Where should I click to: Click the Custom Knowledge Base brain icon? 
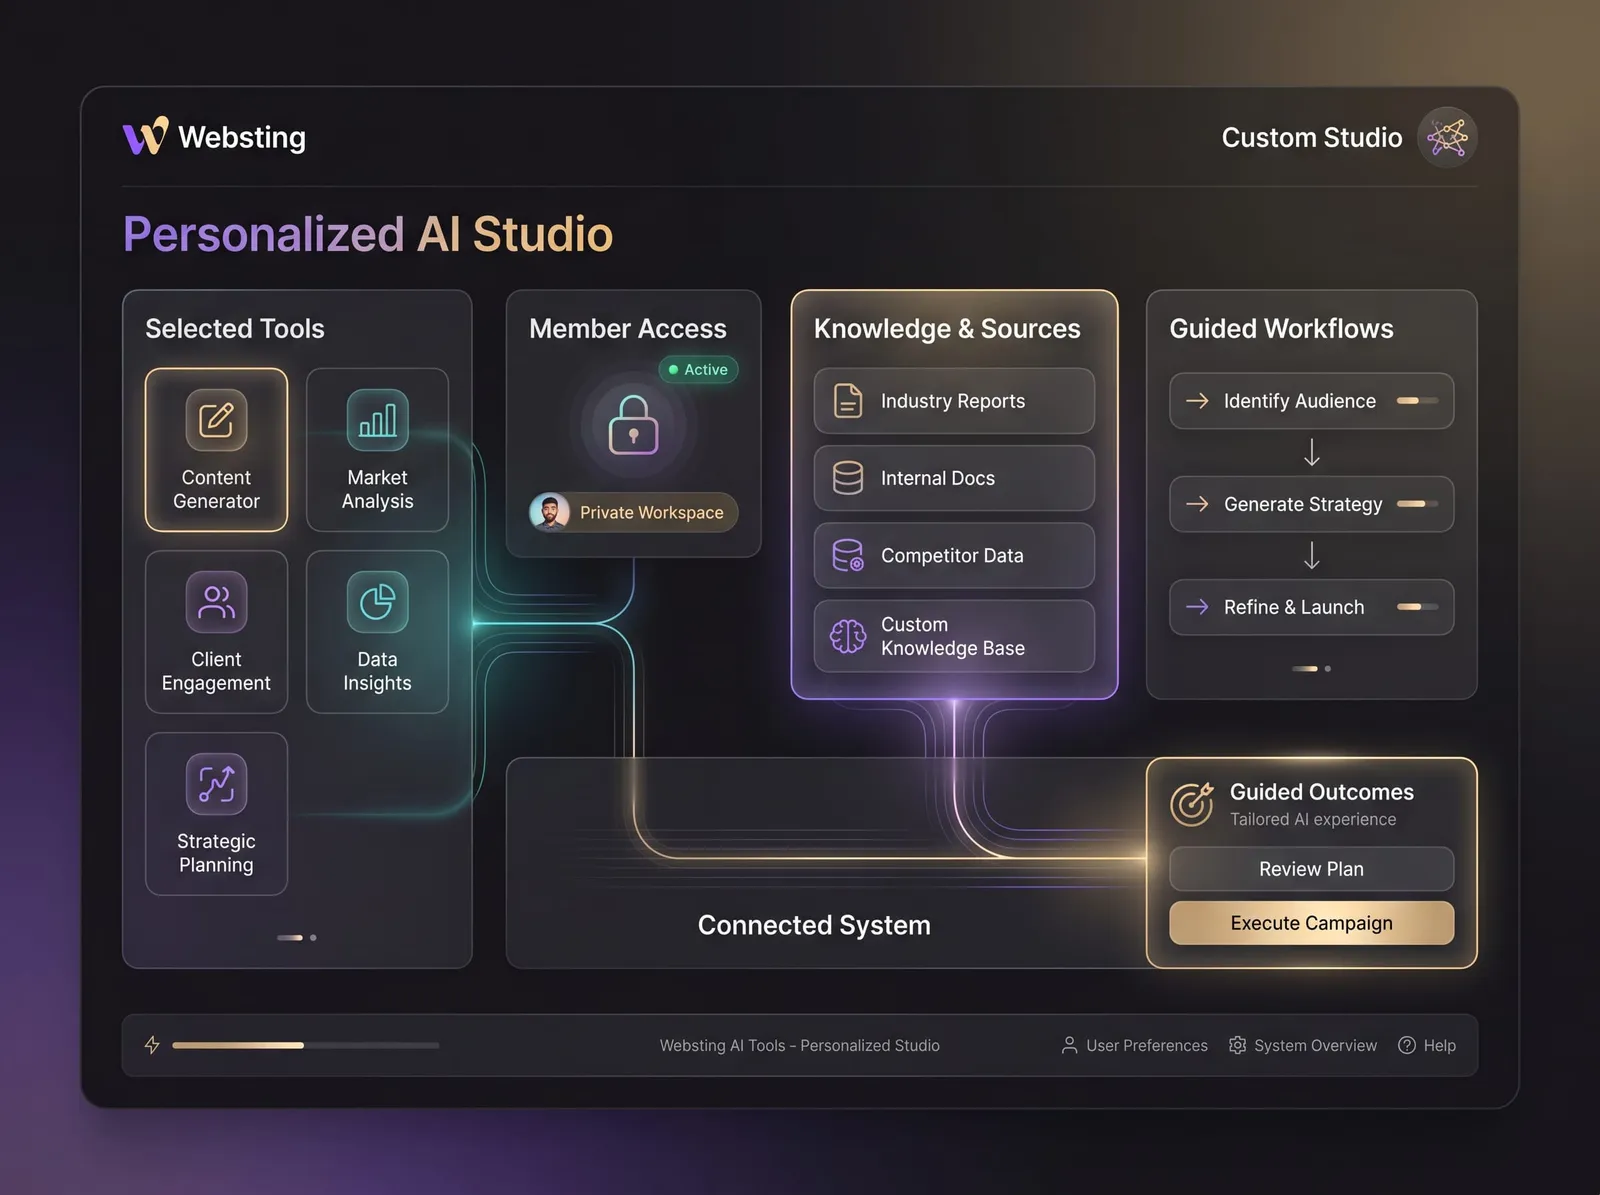[x=848, y=636]
